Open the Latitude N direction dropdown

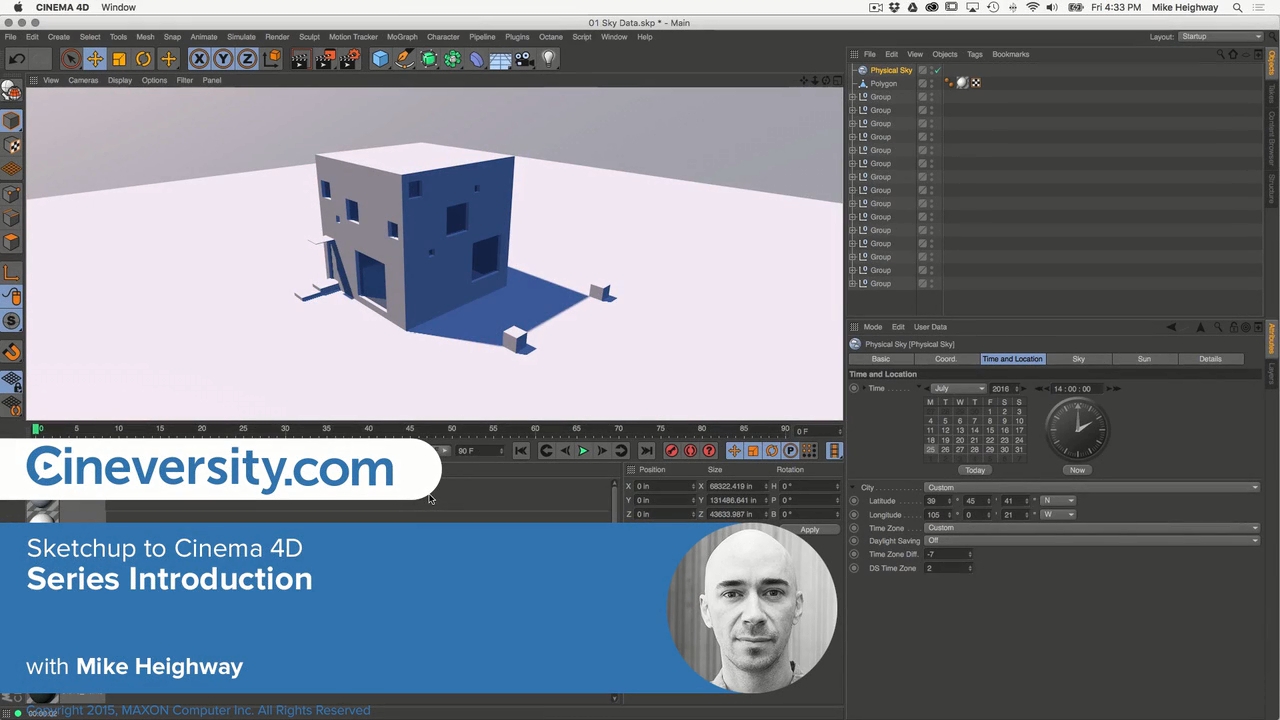tap(1058, 501)
